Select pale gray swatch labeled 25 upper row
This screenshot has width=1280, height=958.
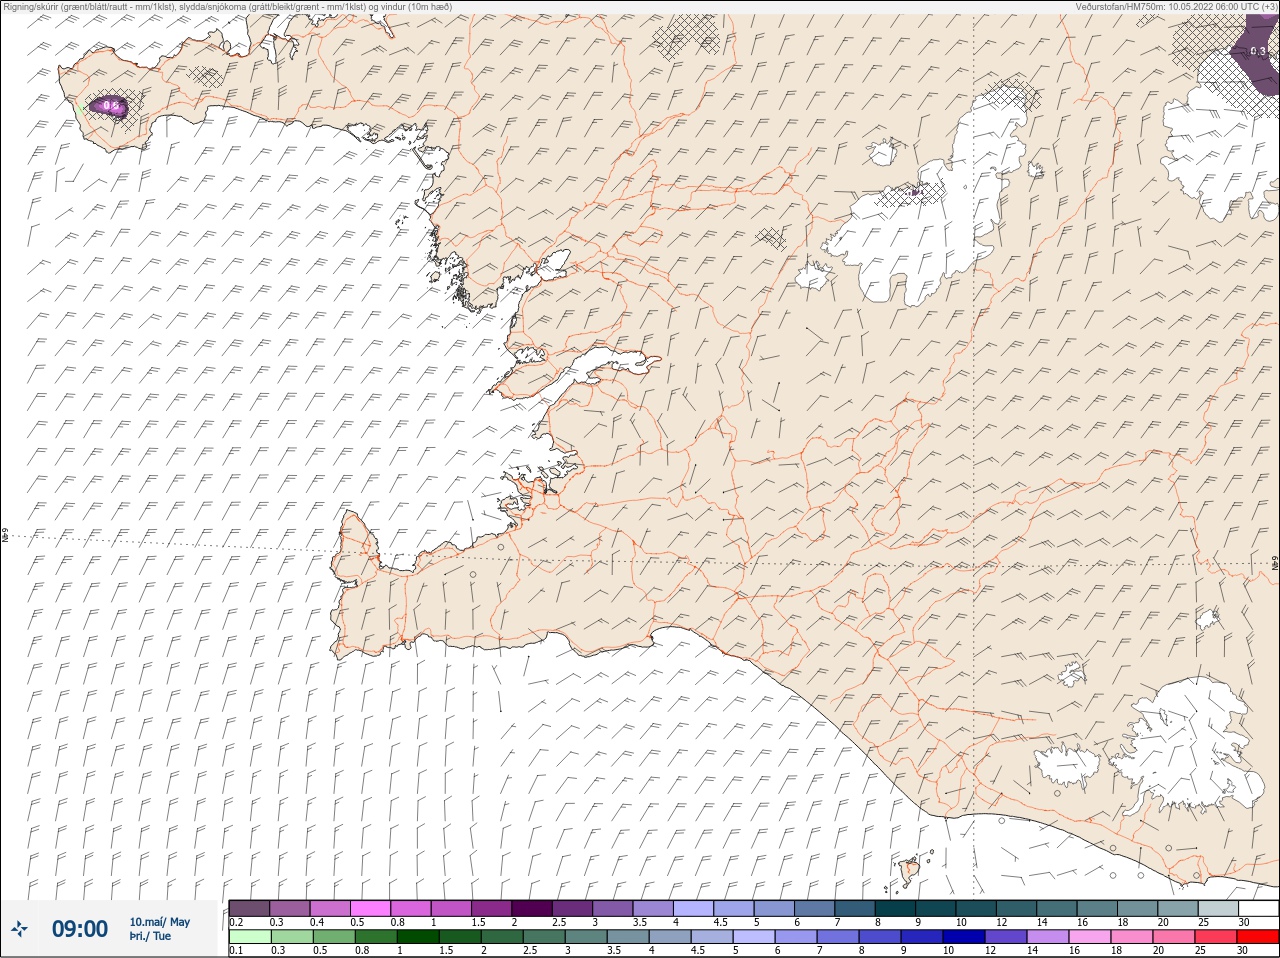tap(1218, 908)
